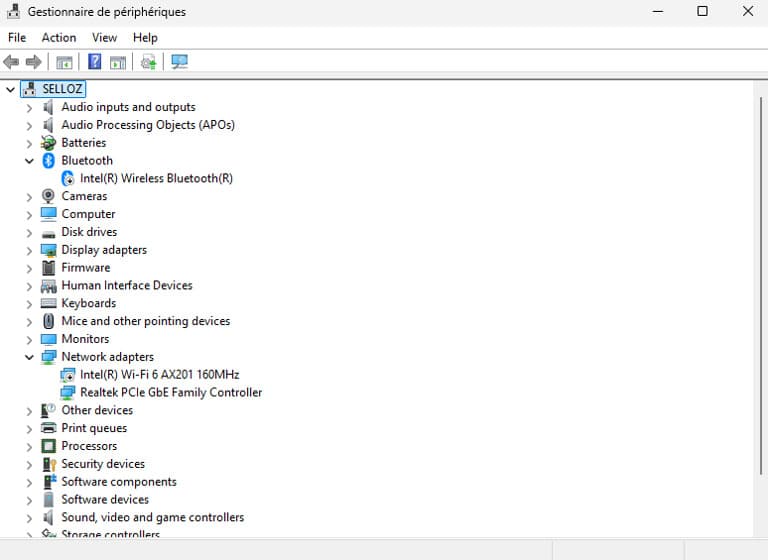Click the Bluetooth category icon

[49, 160]
